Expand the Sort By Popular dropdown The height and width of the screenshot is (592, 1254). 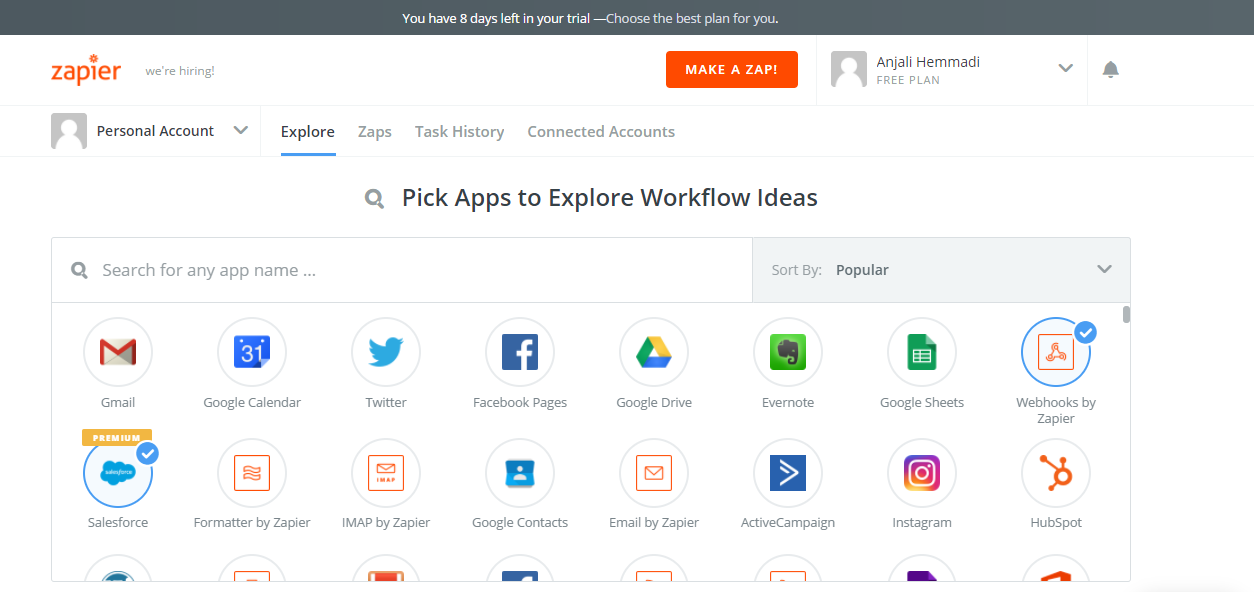point(941,270)
